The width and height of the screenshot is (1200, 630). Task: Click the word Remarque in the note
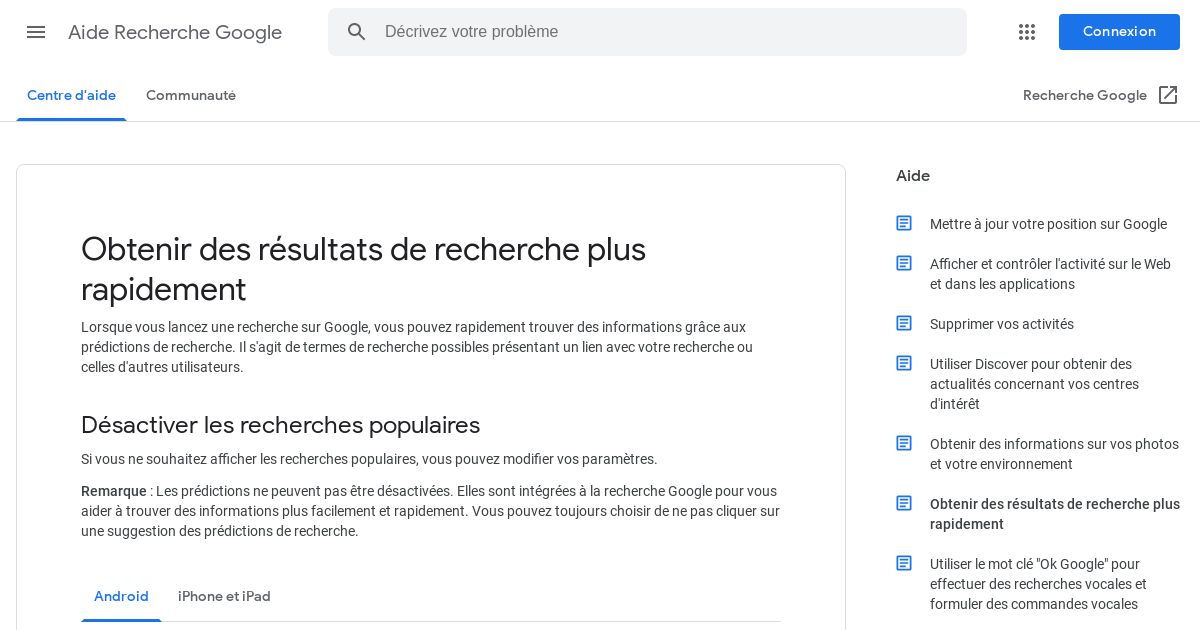(114, 491)
